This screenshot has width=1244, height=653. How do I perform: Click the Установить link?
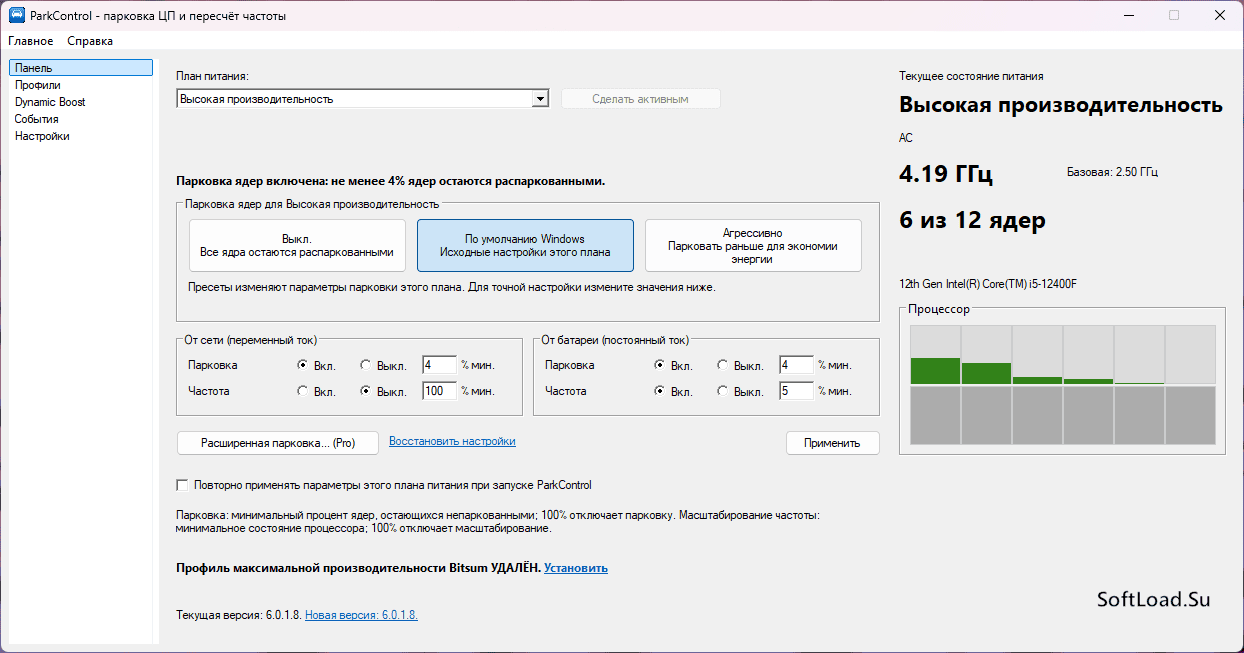[576, 568]
